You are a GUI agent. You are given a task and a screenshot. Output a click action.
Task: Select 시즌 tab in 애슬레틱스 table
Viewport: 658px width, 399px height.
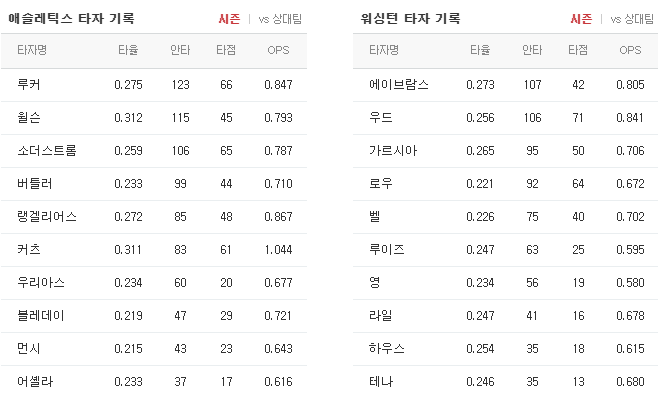point(229,19)
